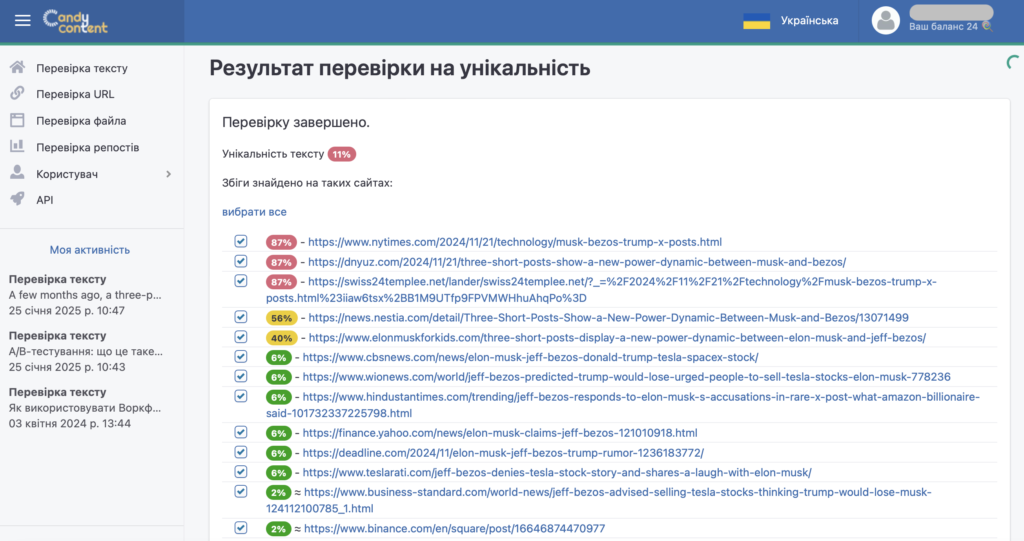
Task: Open the dnyuz.com three-short-posts link
Action: tap(577, 262)
